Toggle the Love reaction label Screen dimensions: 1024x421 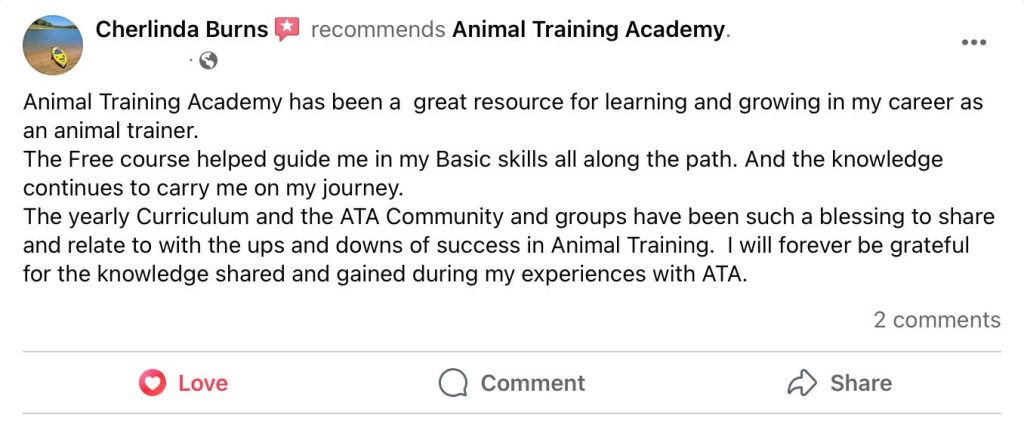[x=203, y=383]
